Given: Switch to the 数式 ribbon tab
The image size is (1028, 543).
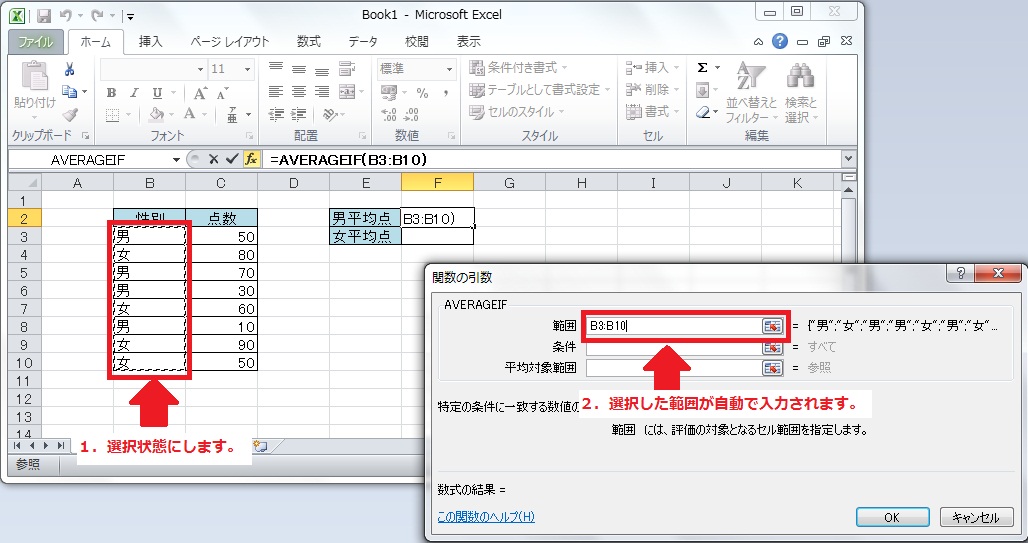Looking at the screenshot, I should coord(308,41).
